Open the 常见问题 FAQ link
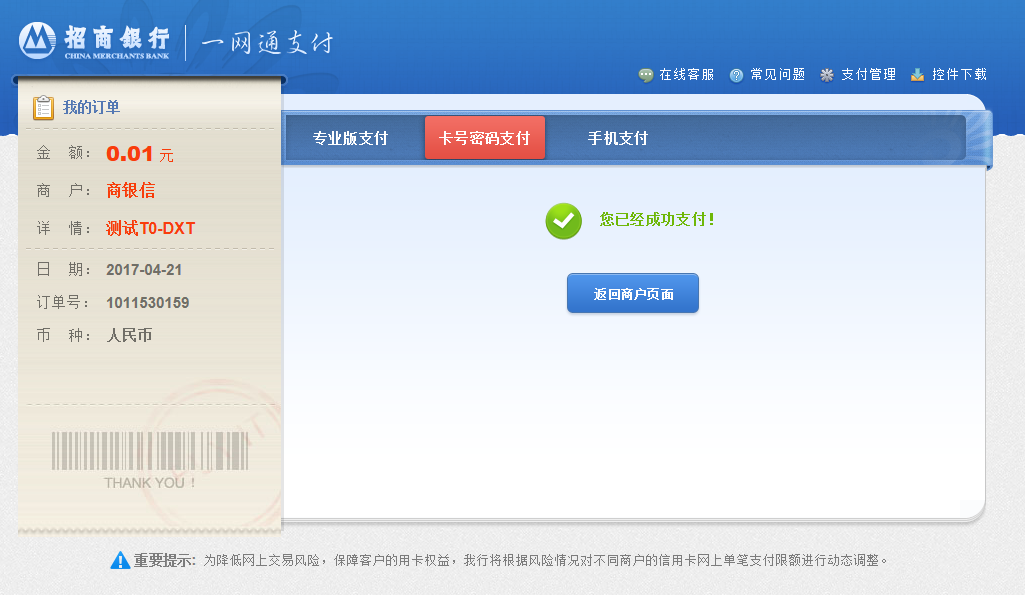The height and width of the screenshot is (595, 1025). click(x=777, y=75)
